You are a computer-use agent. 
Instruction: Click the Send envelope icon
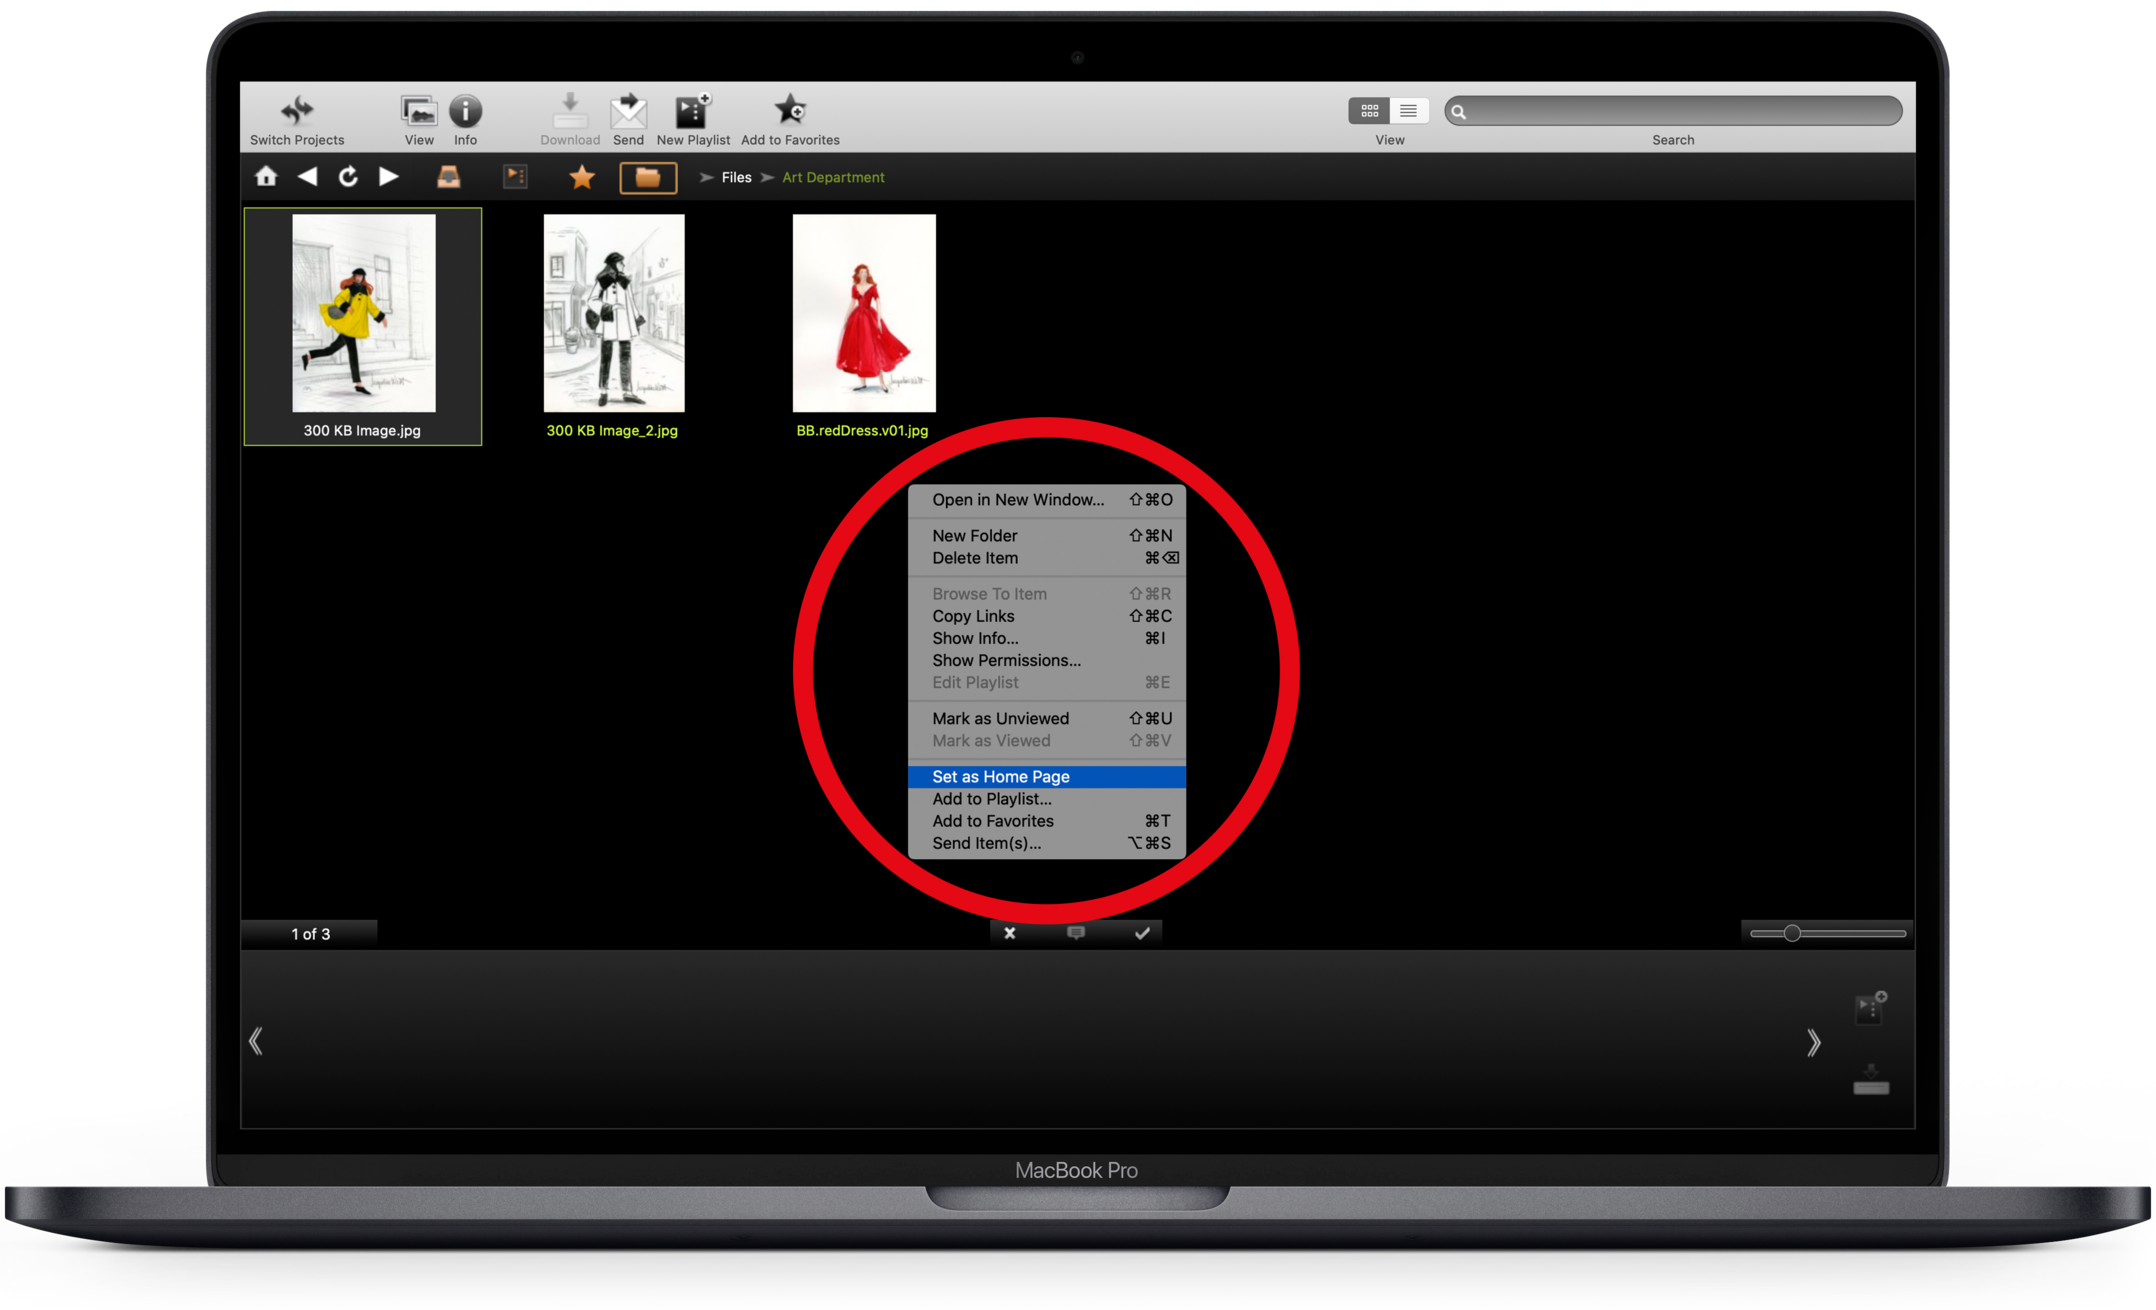pyautogui.click(x=628, y=111)
